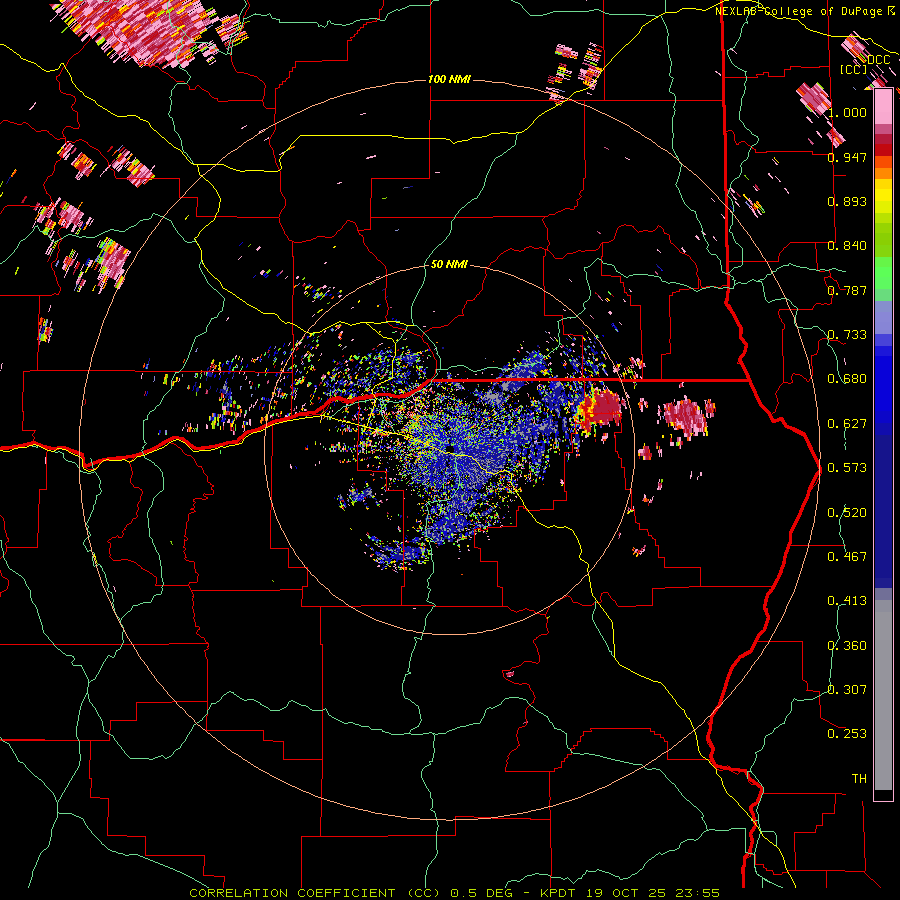Click the 0.307 color scale value
This screenshot has height=900, width=900.
point(847,689)
